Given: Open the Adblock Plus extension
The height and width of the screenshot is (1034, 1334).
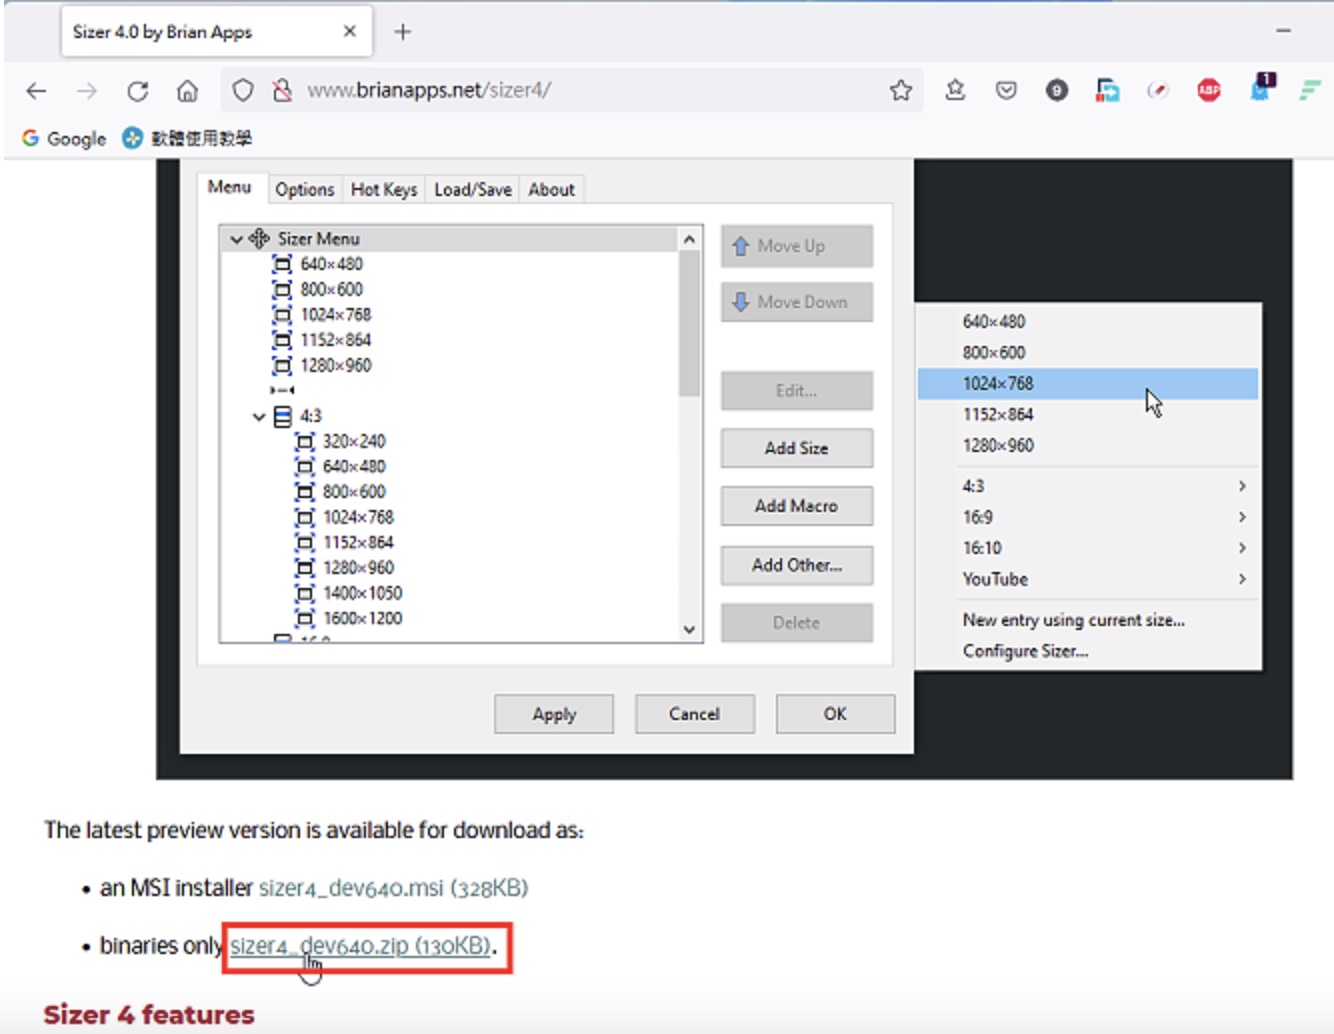Looking at the screenshot, I should pos(1209,91).
